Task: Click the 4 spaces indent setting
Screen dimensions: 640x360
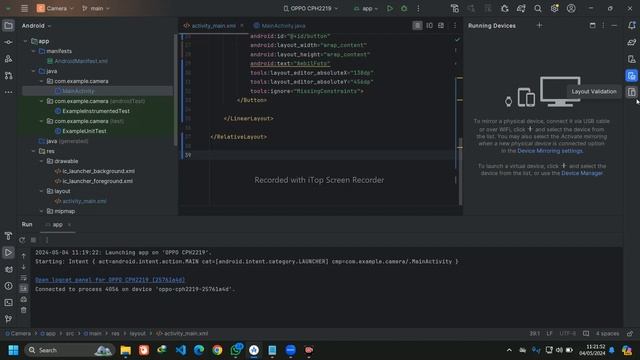Action: click(x=607, y=333)
